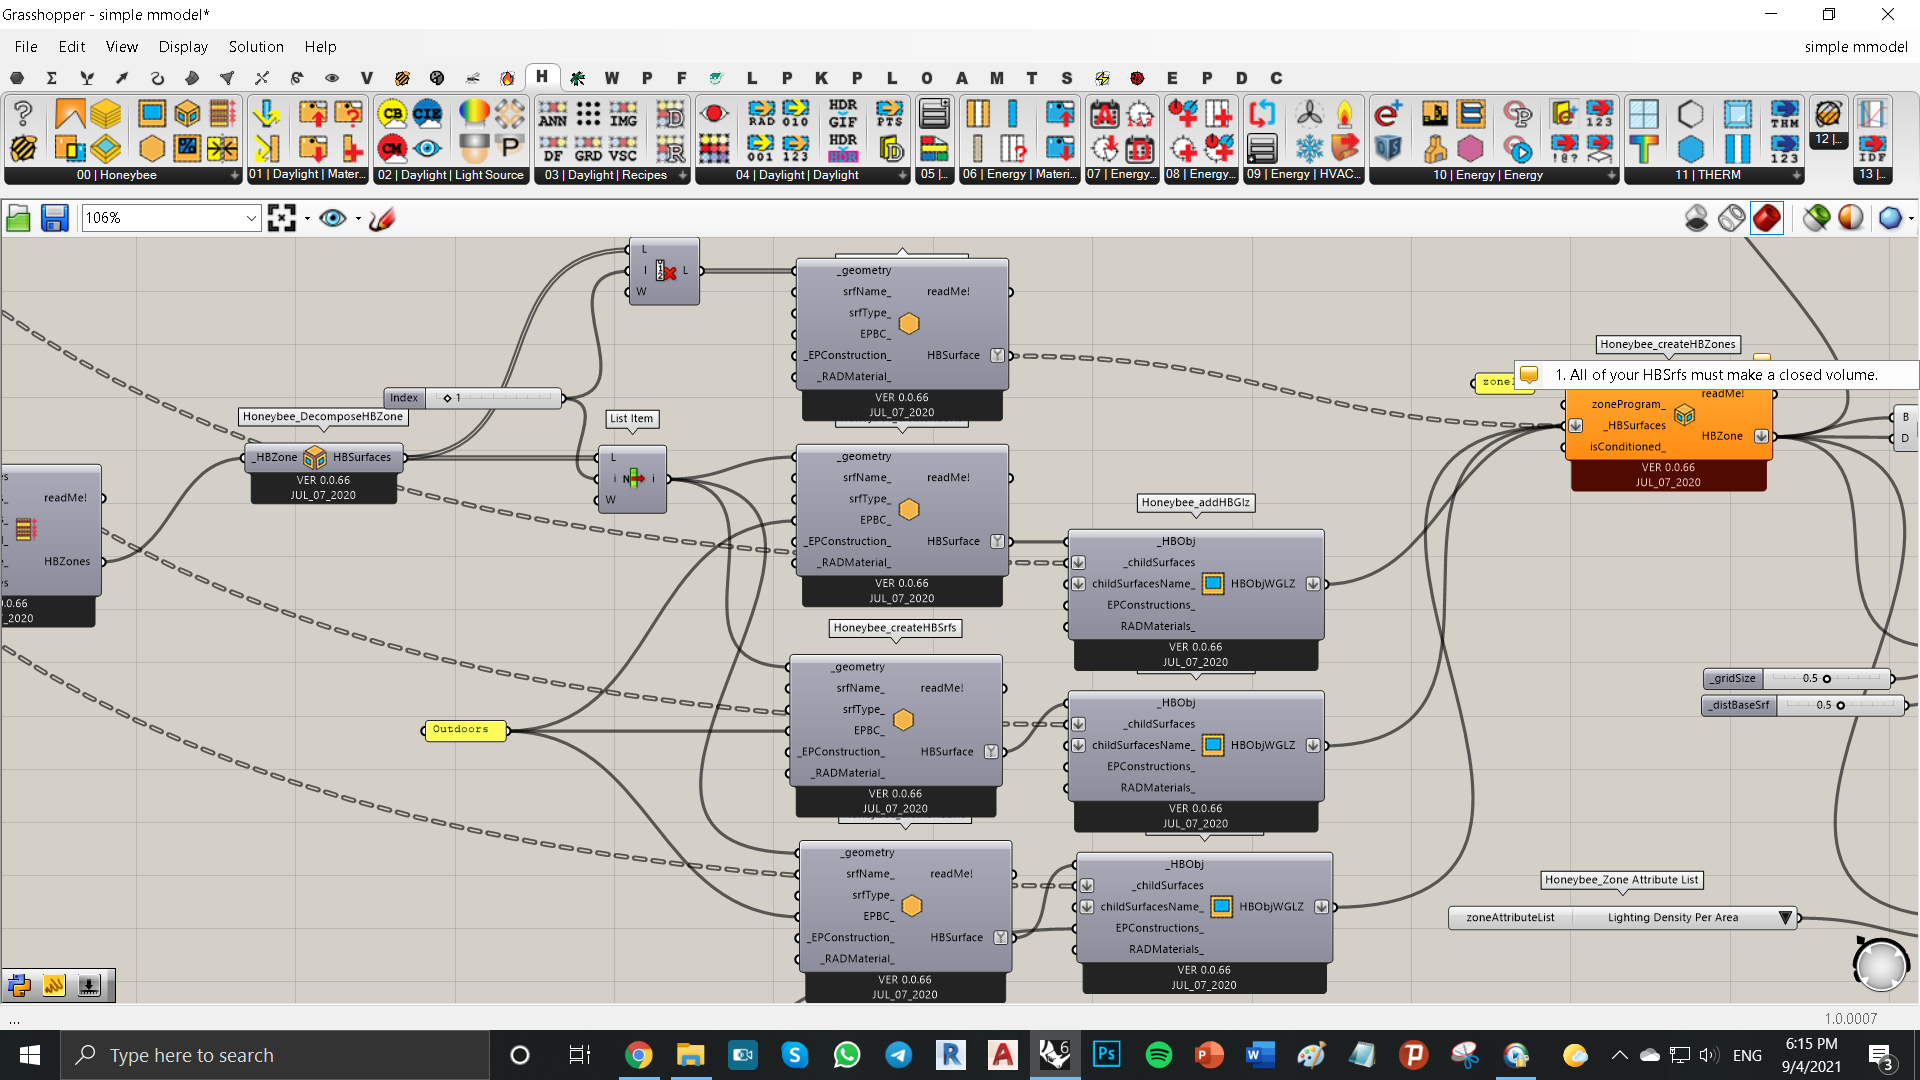Click the Python icon in canvas corner
This screenshot has width=1920, height=1080.
pos(19,986)
